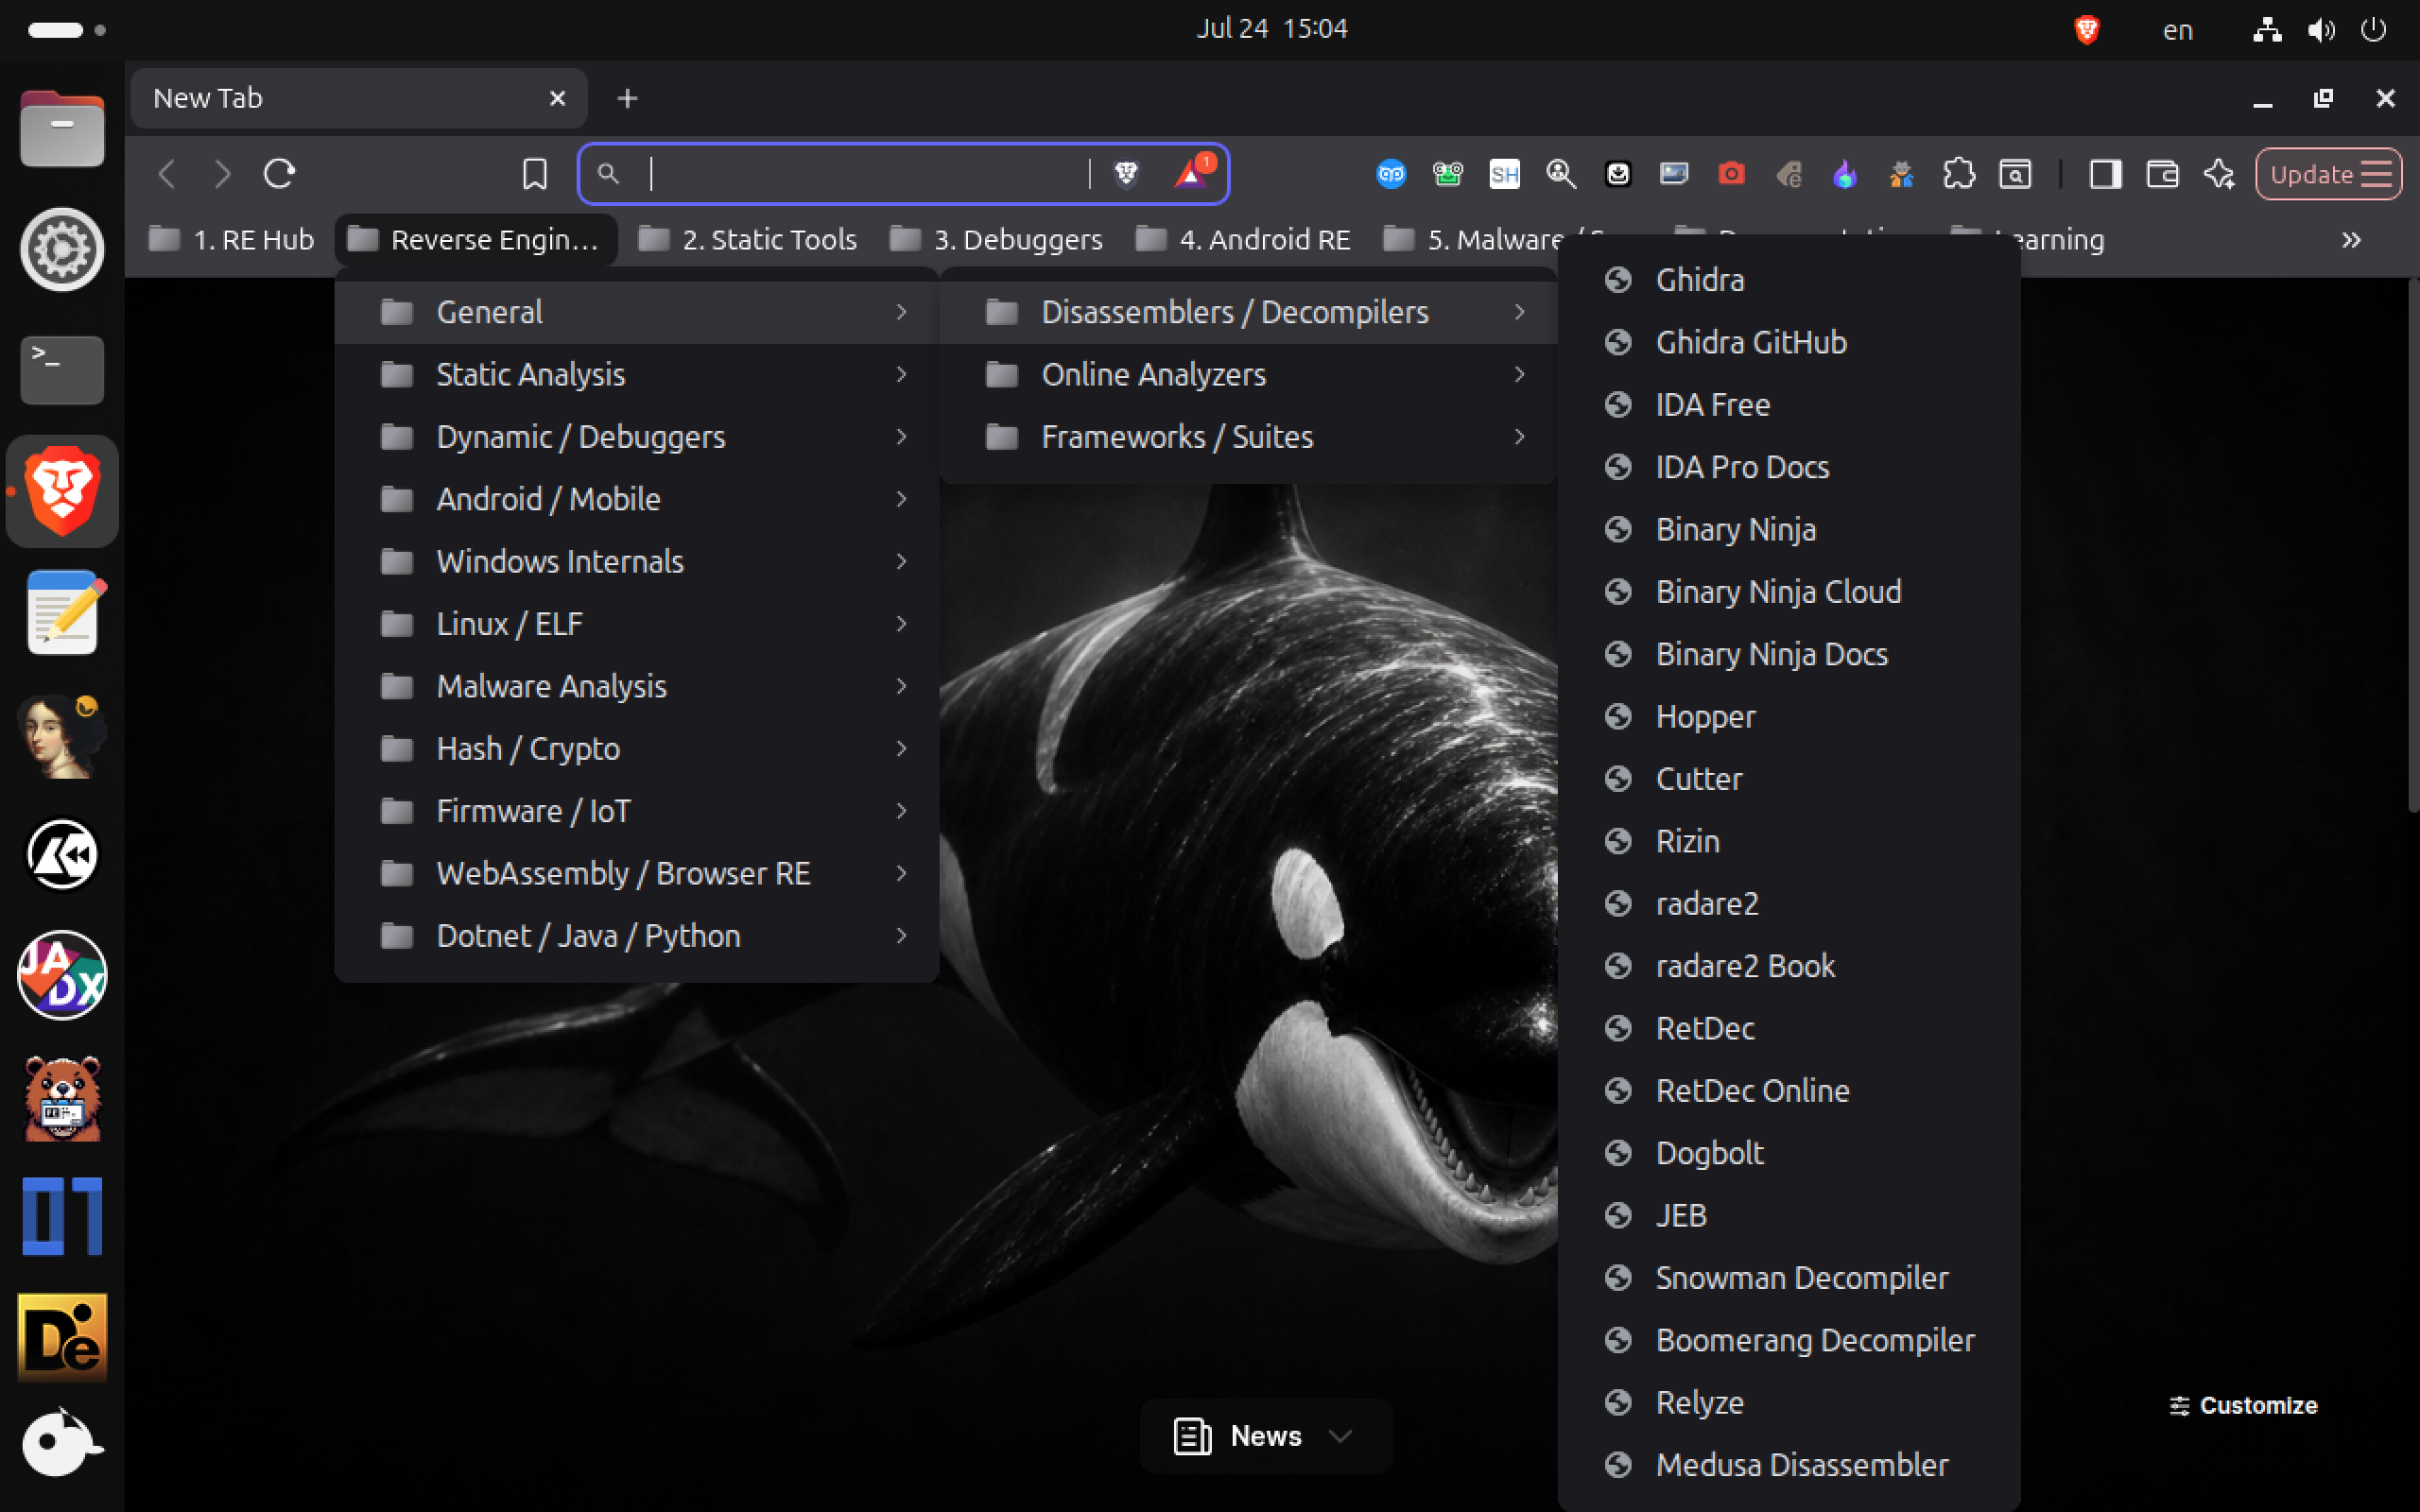Click the Update button
Screen dimensions: 2420x1512
click(2328, 174)
